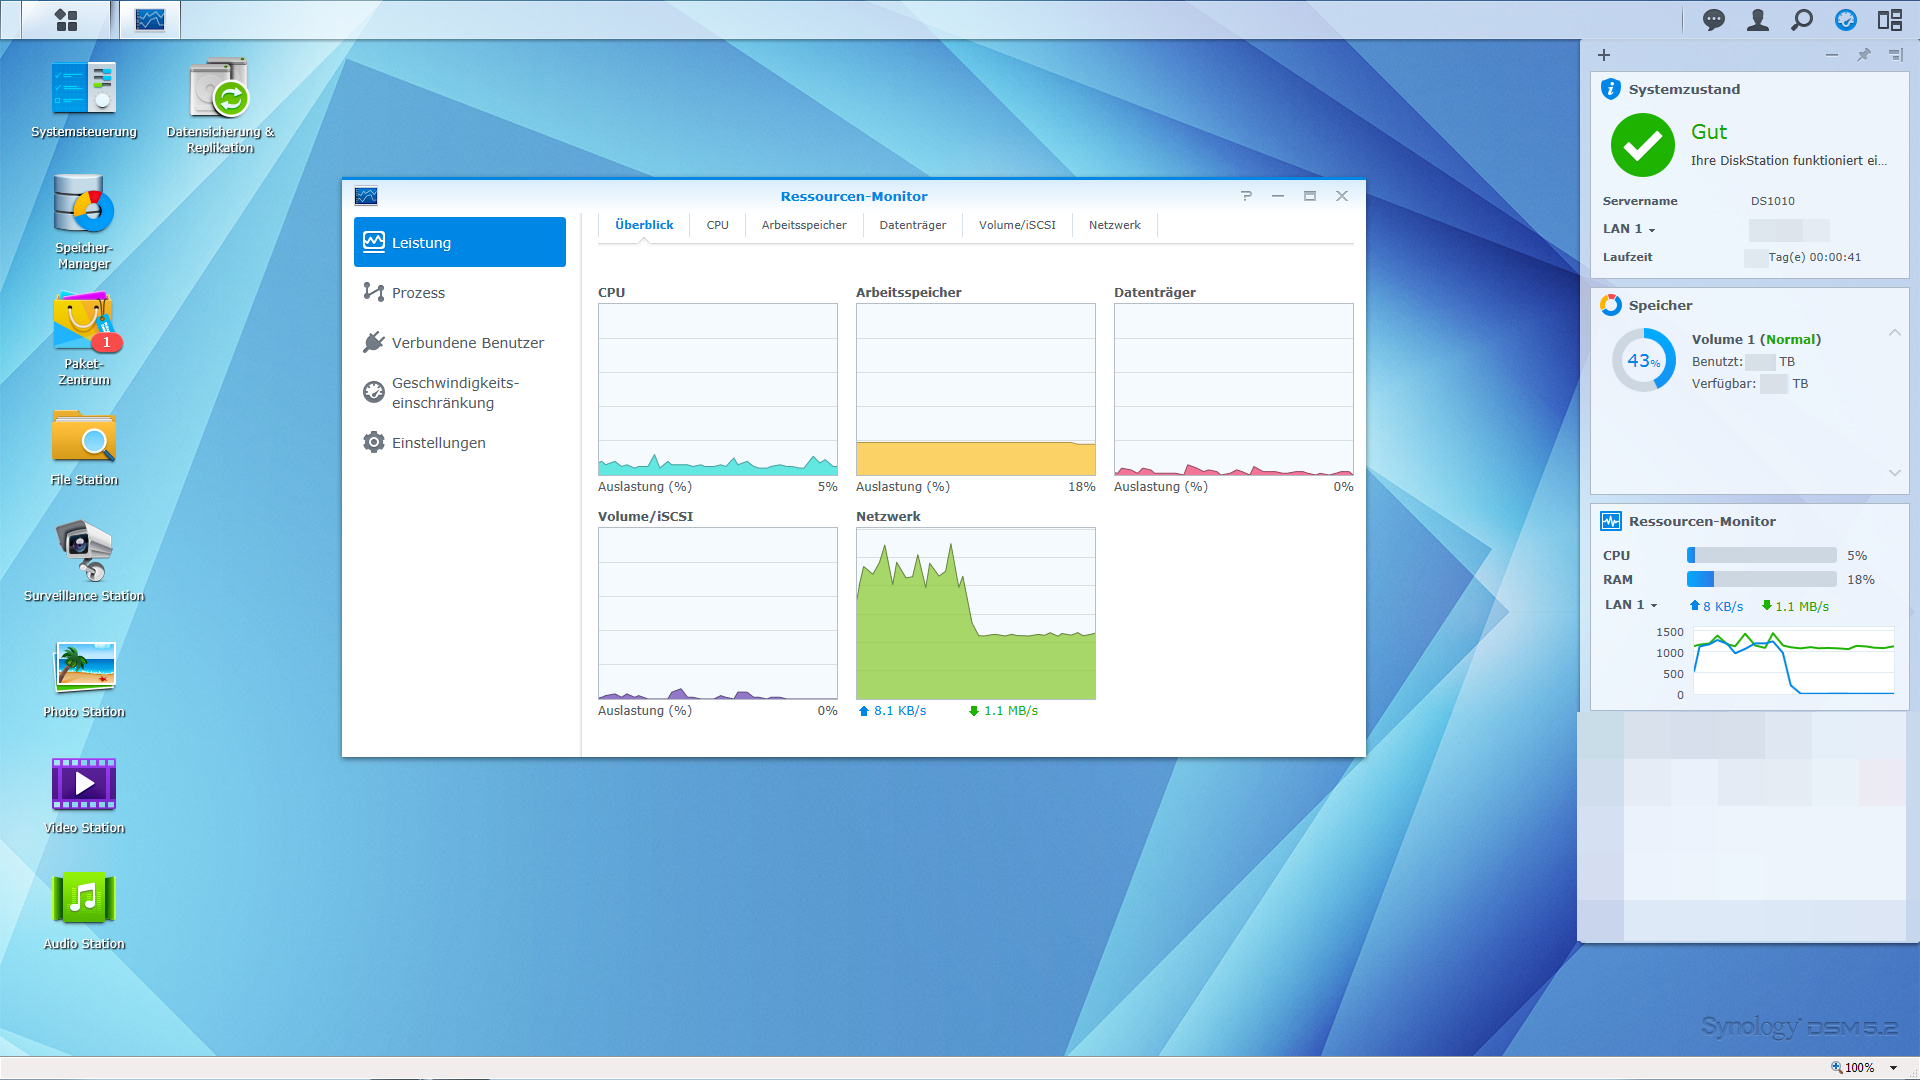Open the notifications speech bubble icon
The height and width of the screenshot is (1080, 1920).
coord(1714,20)
